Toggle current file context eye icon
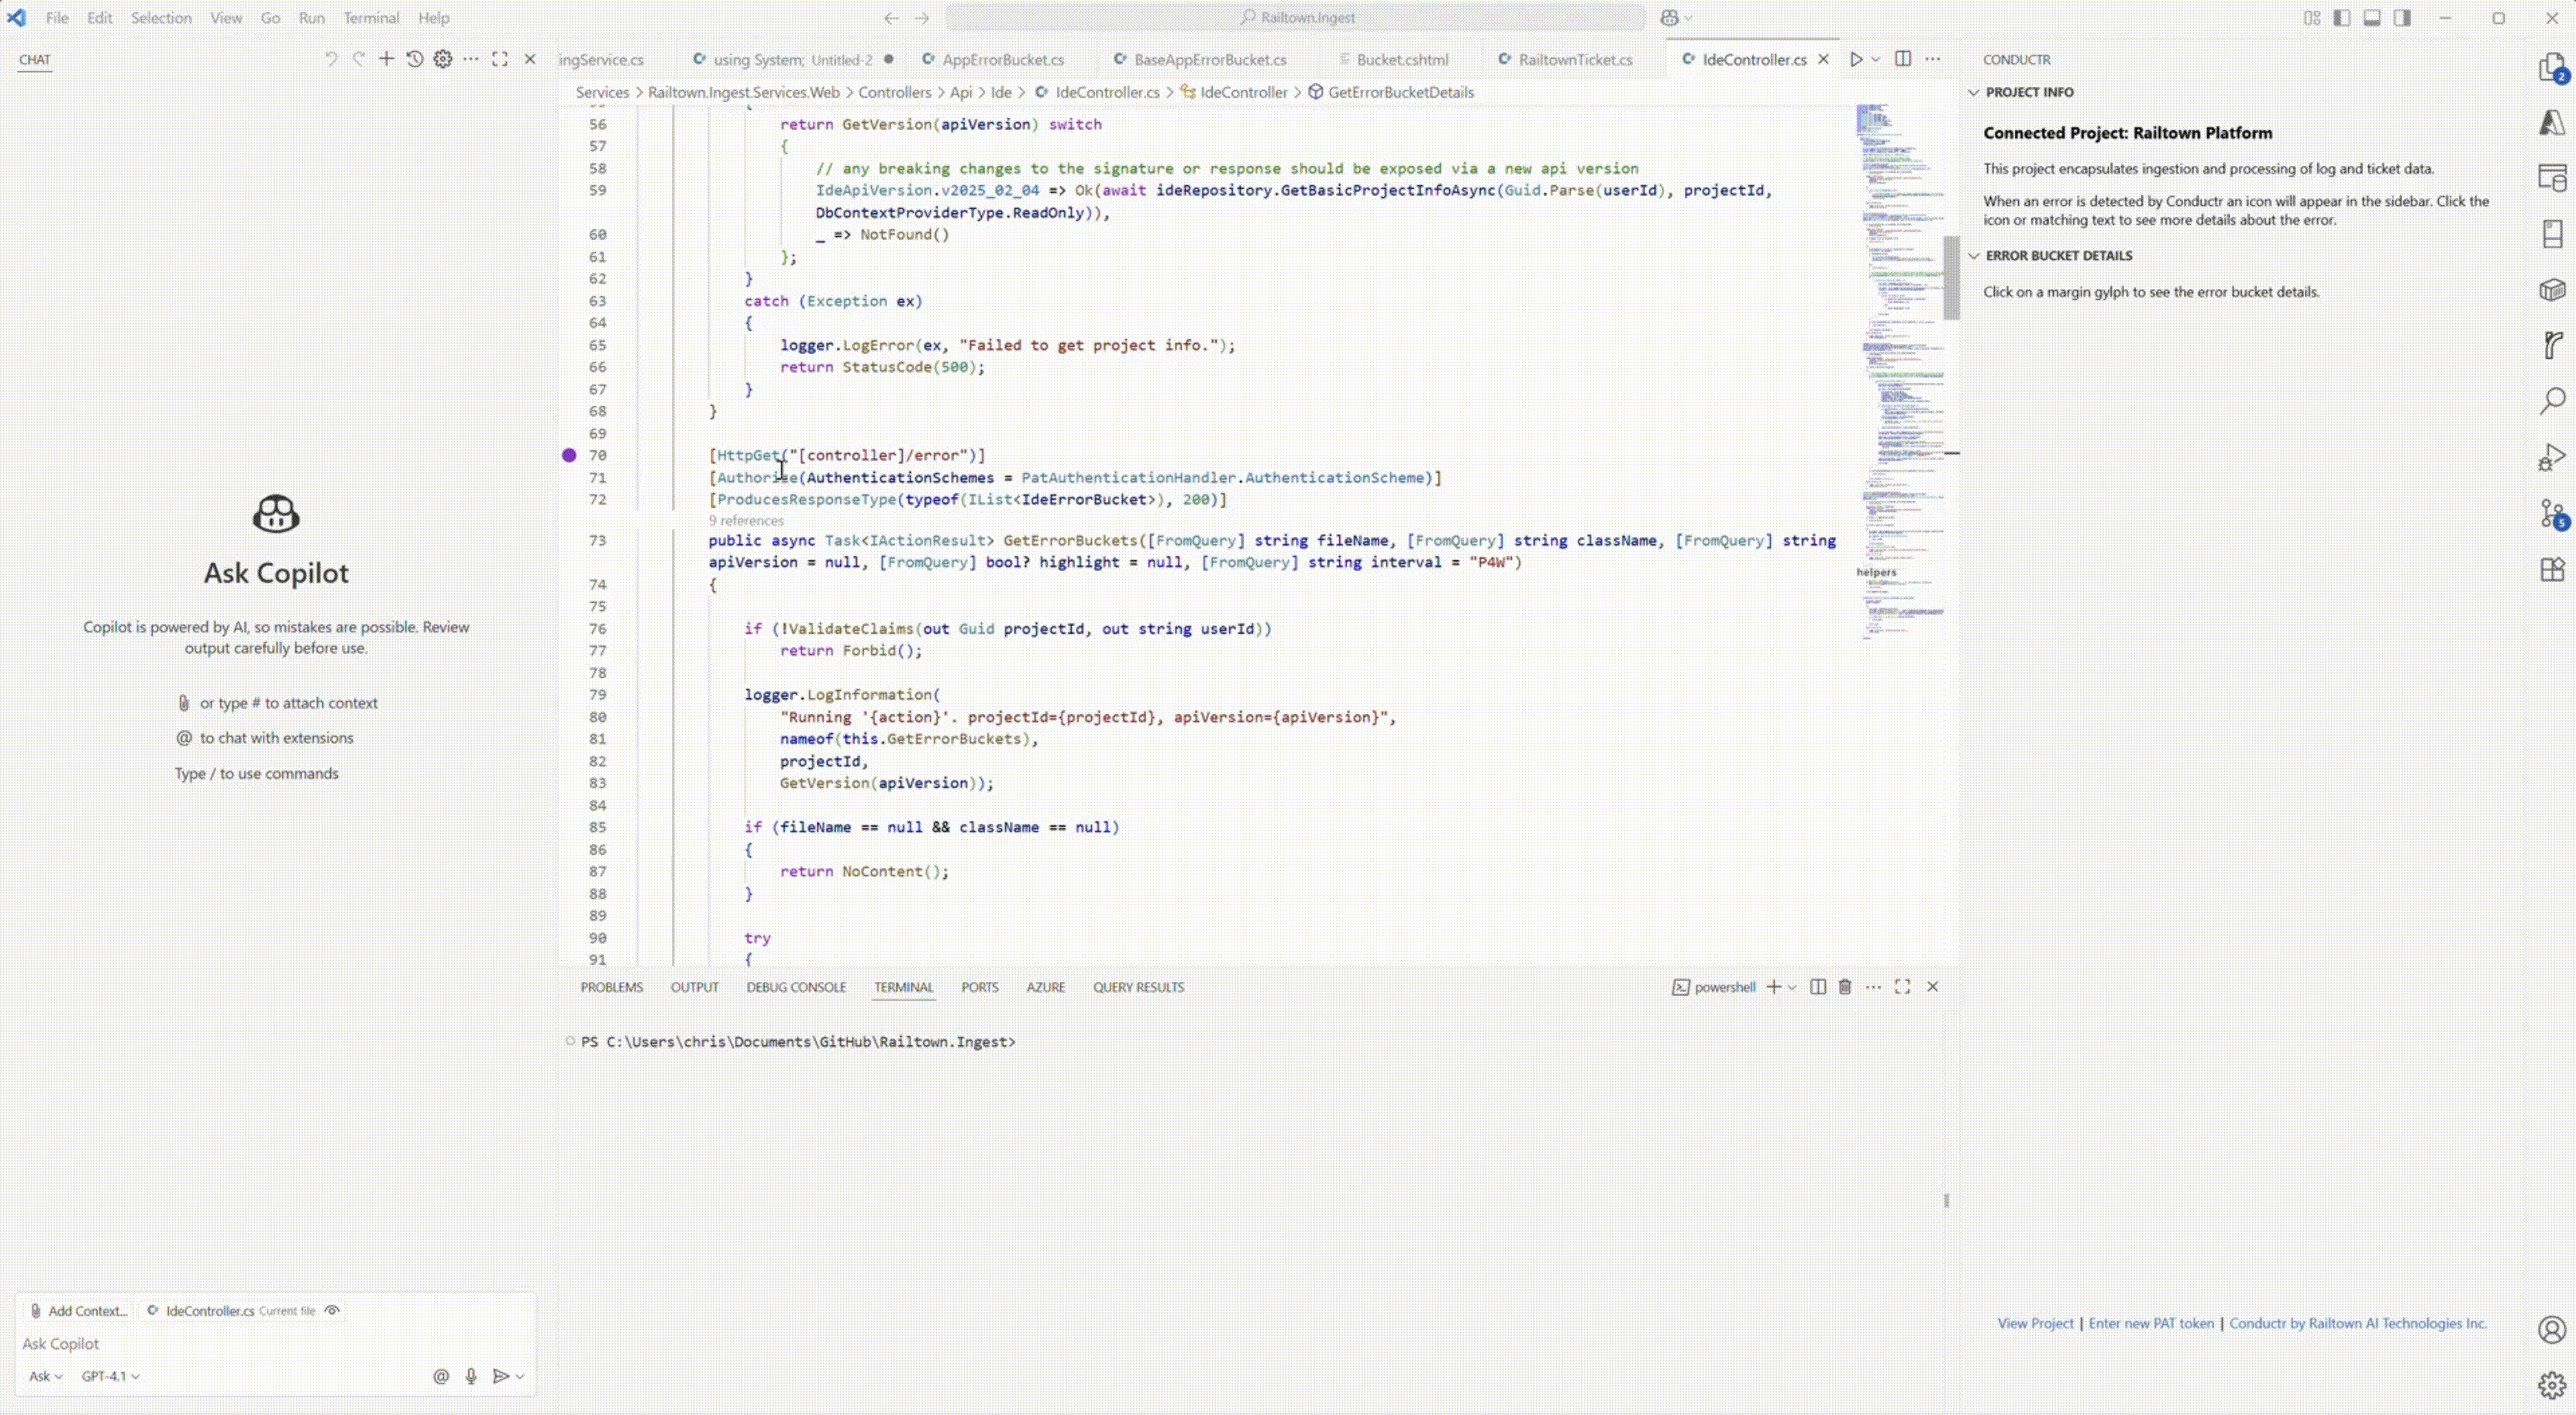Screen dimensions: 2576x1415 click(x=333, y=1311)
